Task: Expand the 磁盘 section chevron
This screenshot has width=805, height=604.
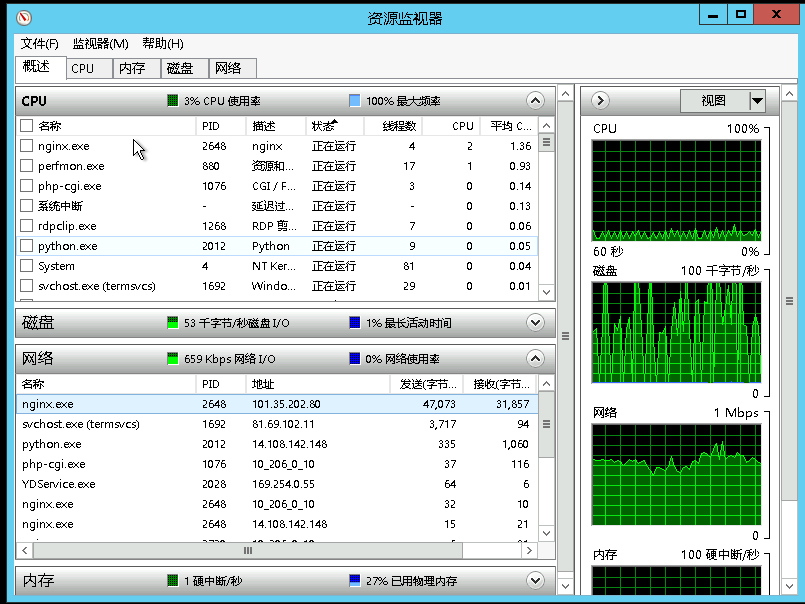Action: [x=535, y=323]
